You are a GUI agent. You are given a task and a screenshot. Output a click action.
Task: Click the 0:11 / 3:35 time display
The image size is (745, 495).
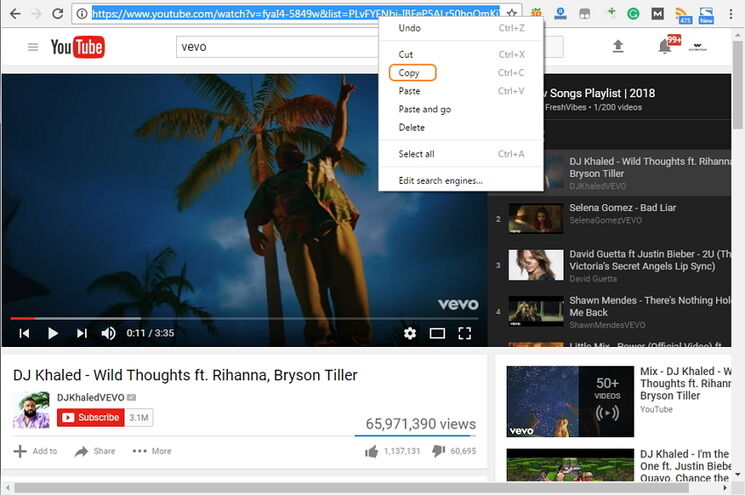pyautogui.click(x=150, y=333)
